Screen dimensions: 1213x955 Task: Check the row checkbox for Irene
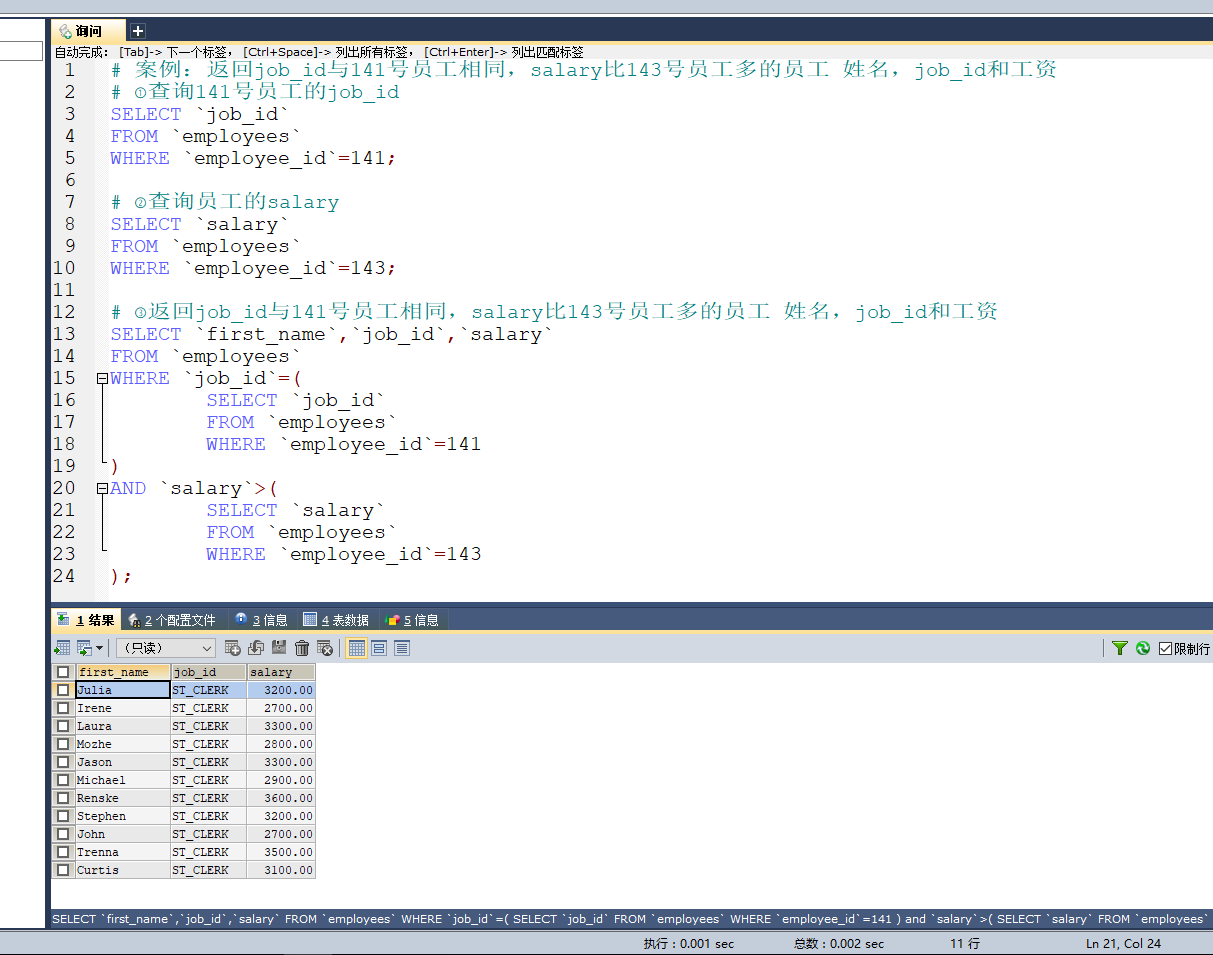63,708
